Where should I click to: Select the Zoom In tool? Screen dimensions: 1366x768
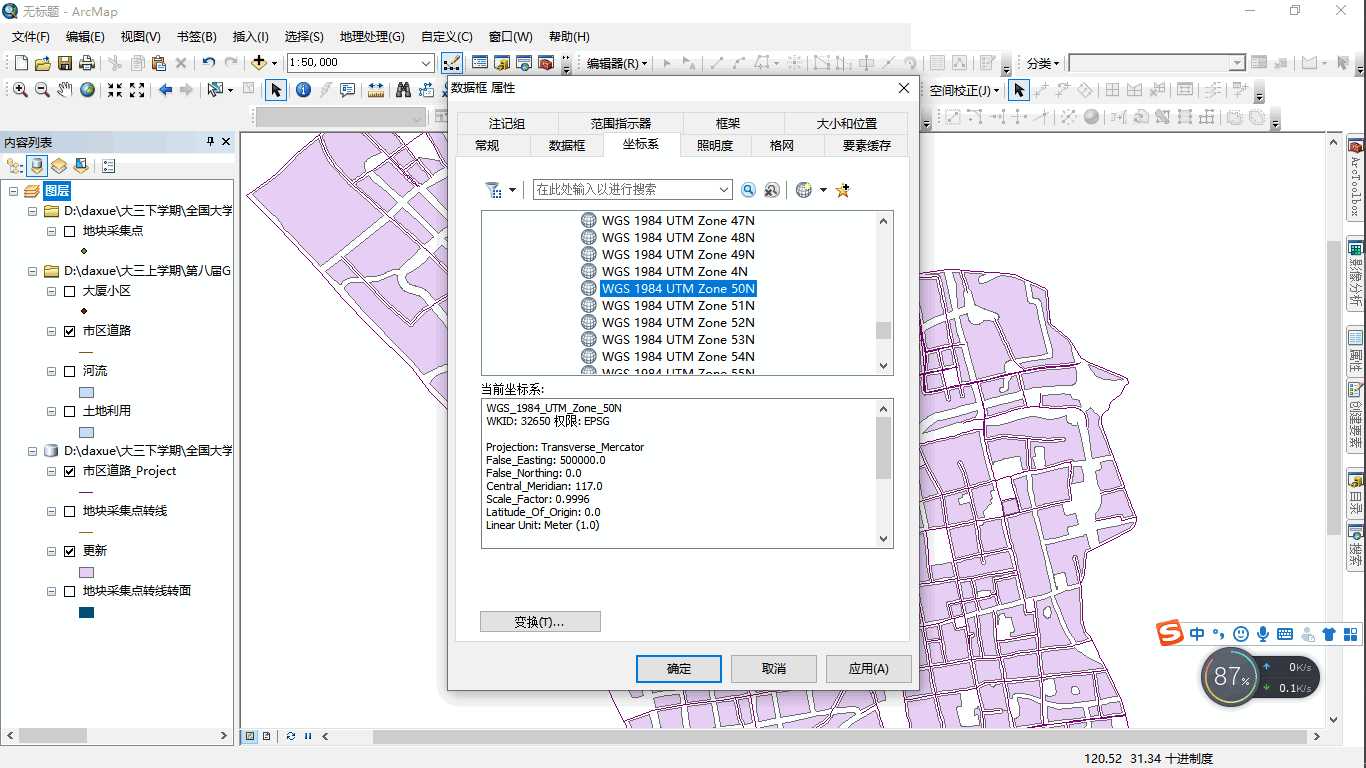click(20, 90)
